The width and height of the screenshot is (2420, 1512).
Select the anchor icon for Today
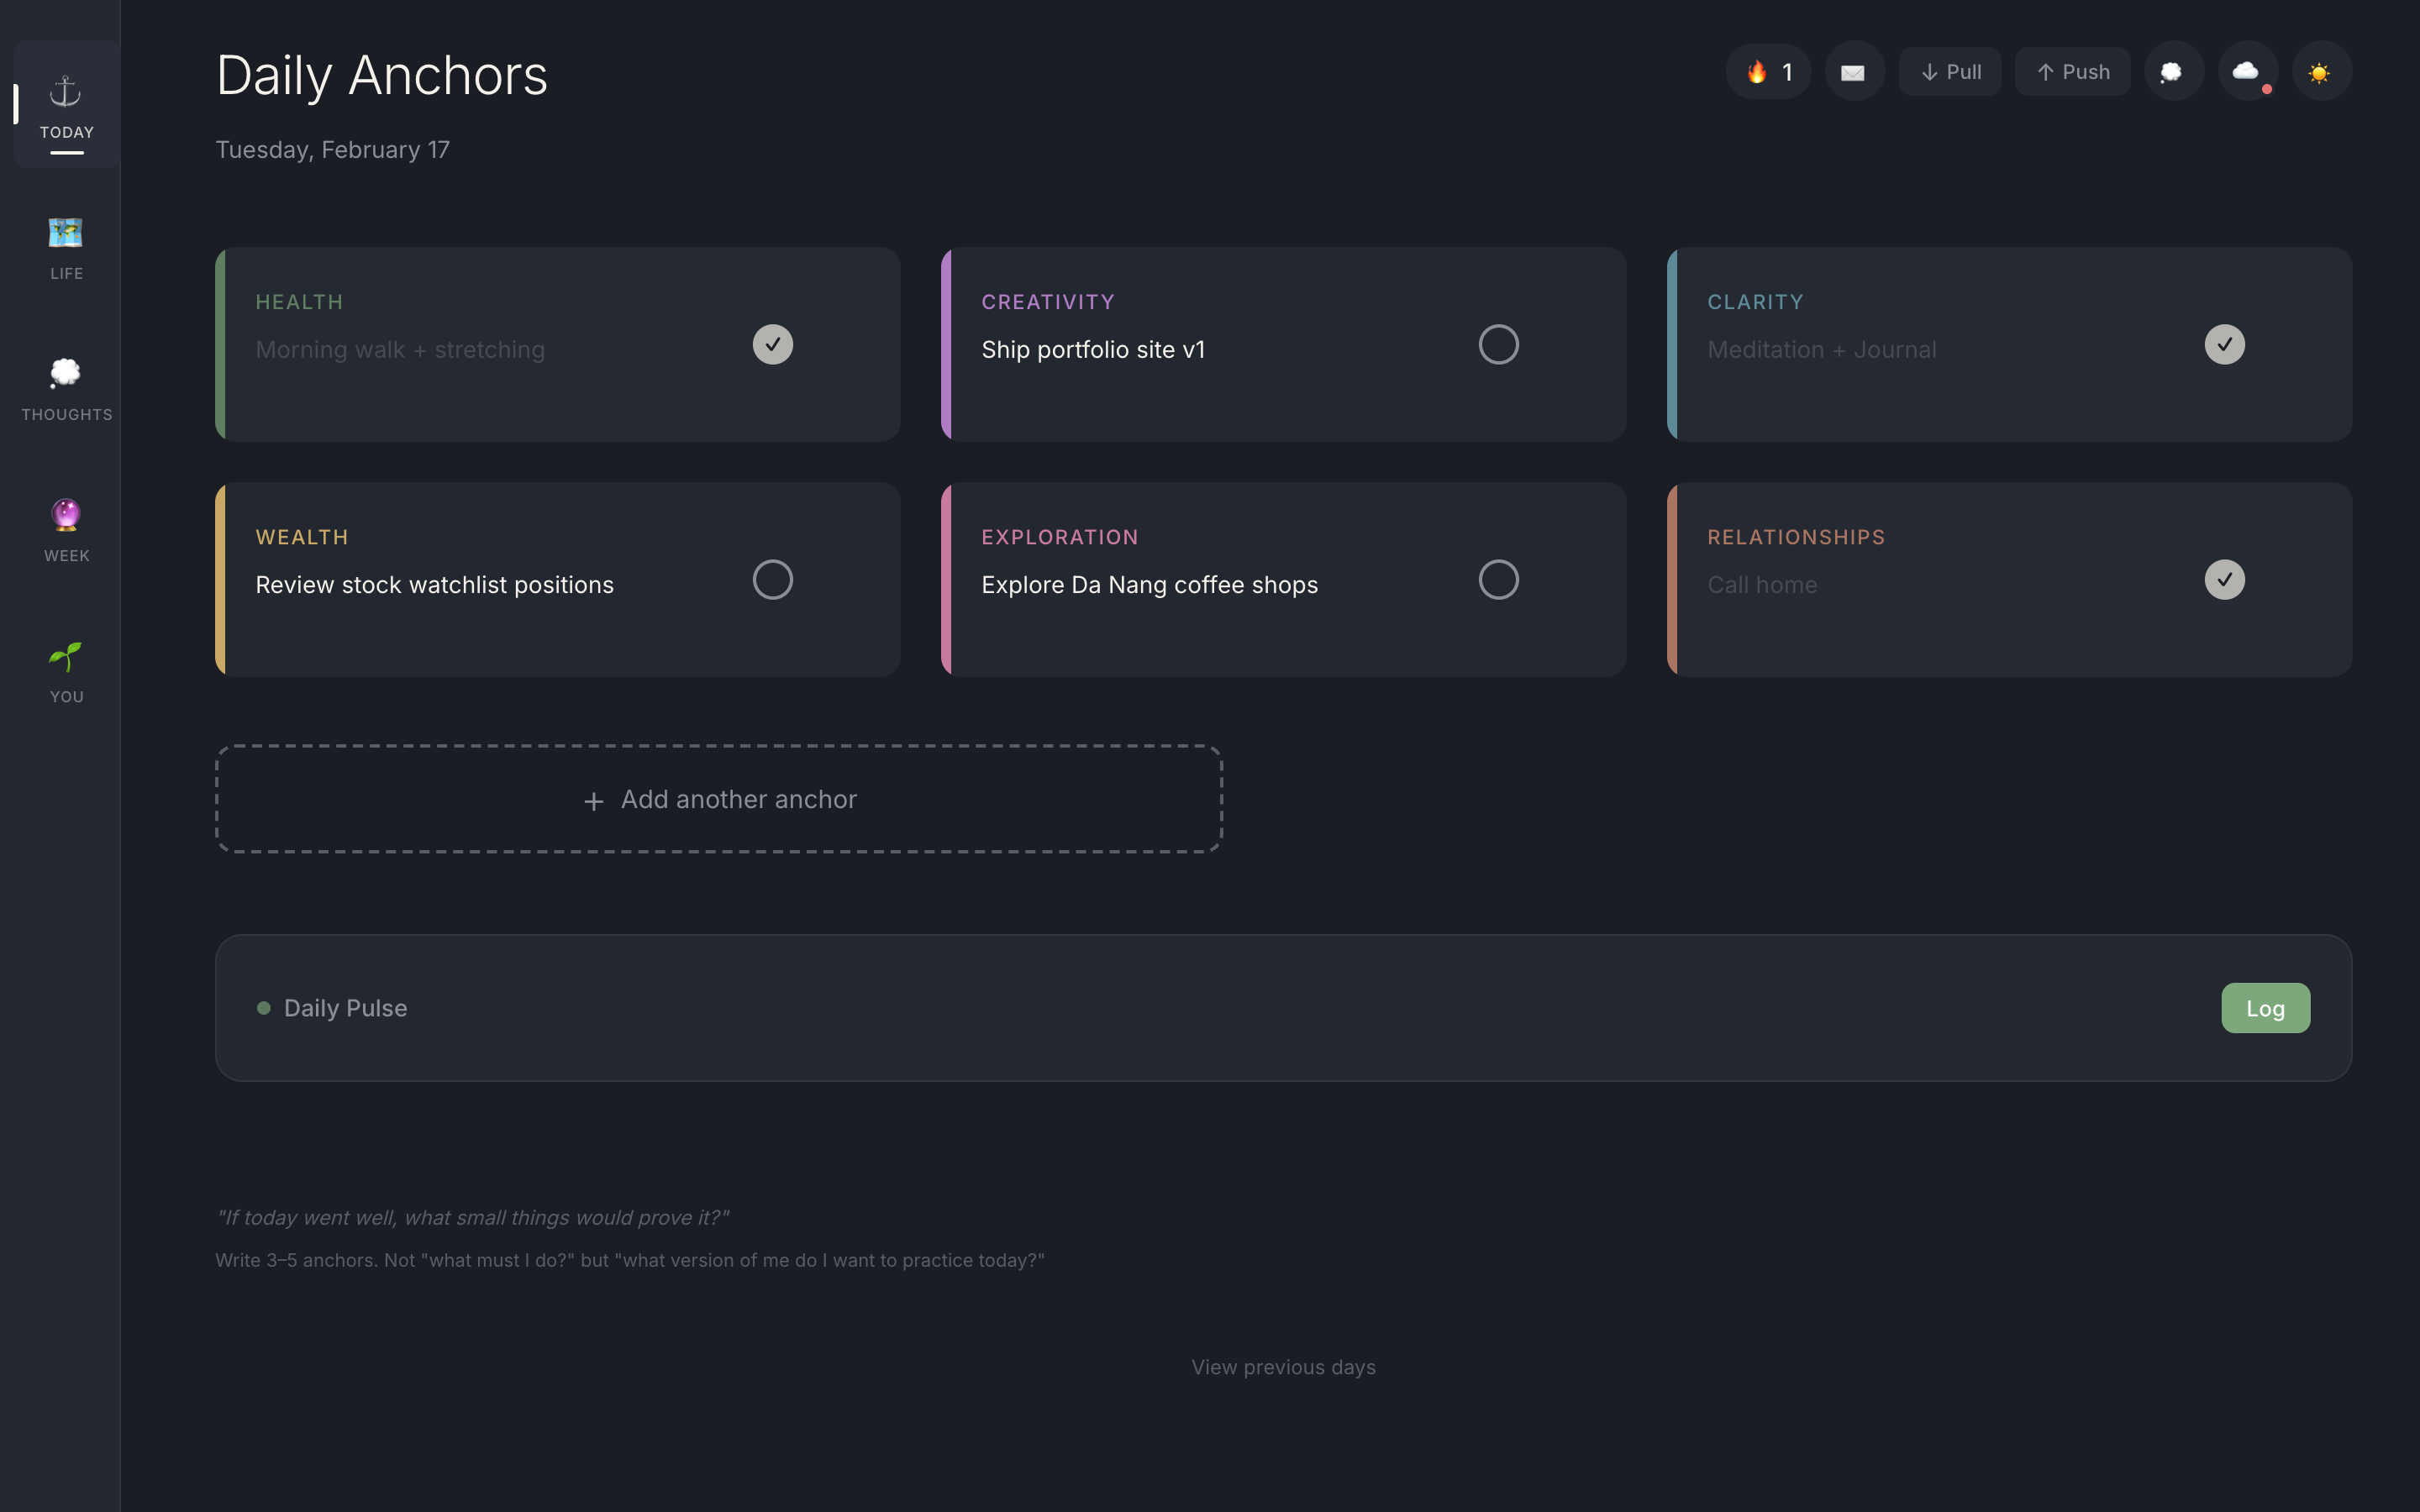click(65, 90)
